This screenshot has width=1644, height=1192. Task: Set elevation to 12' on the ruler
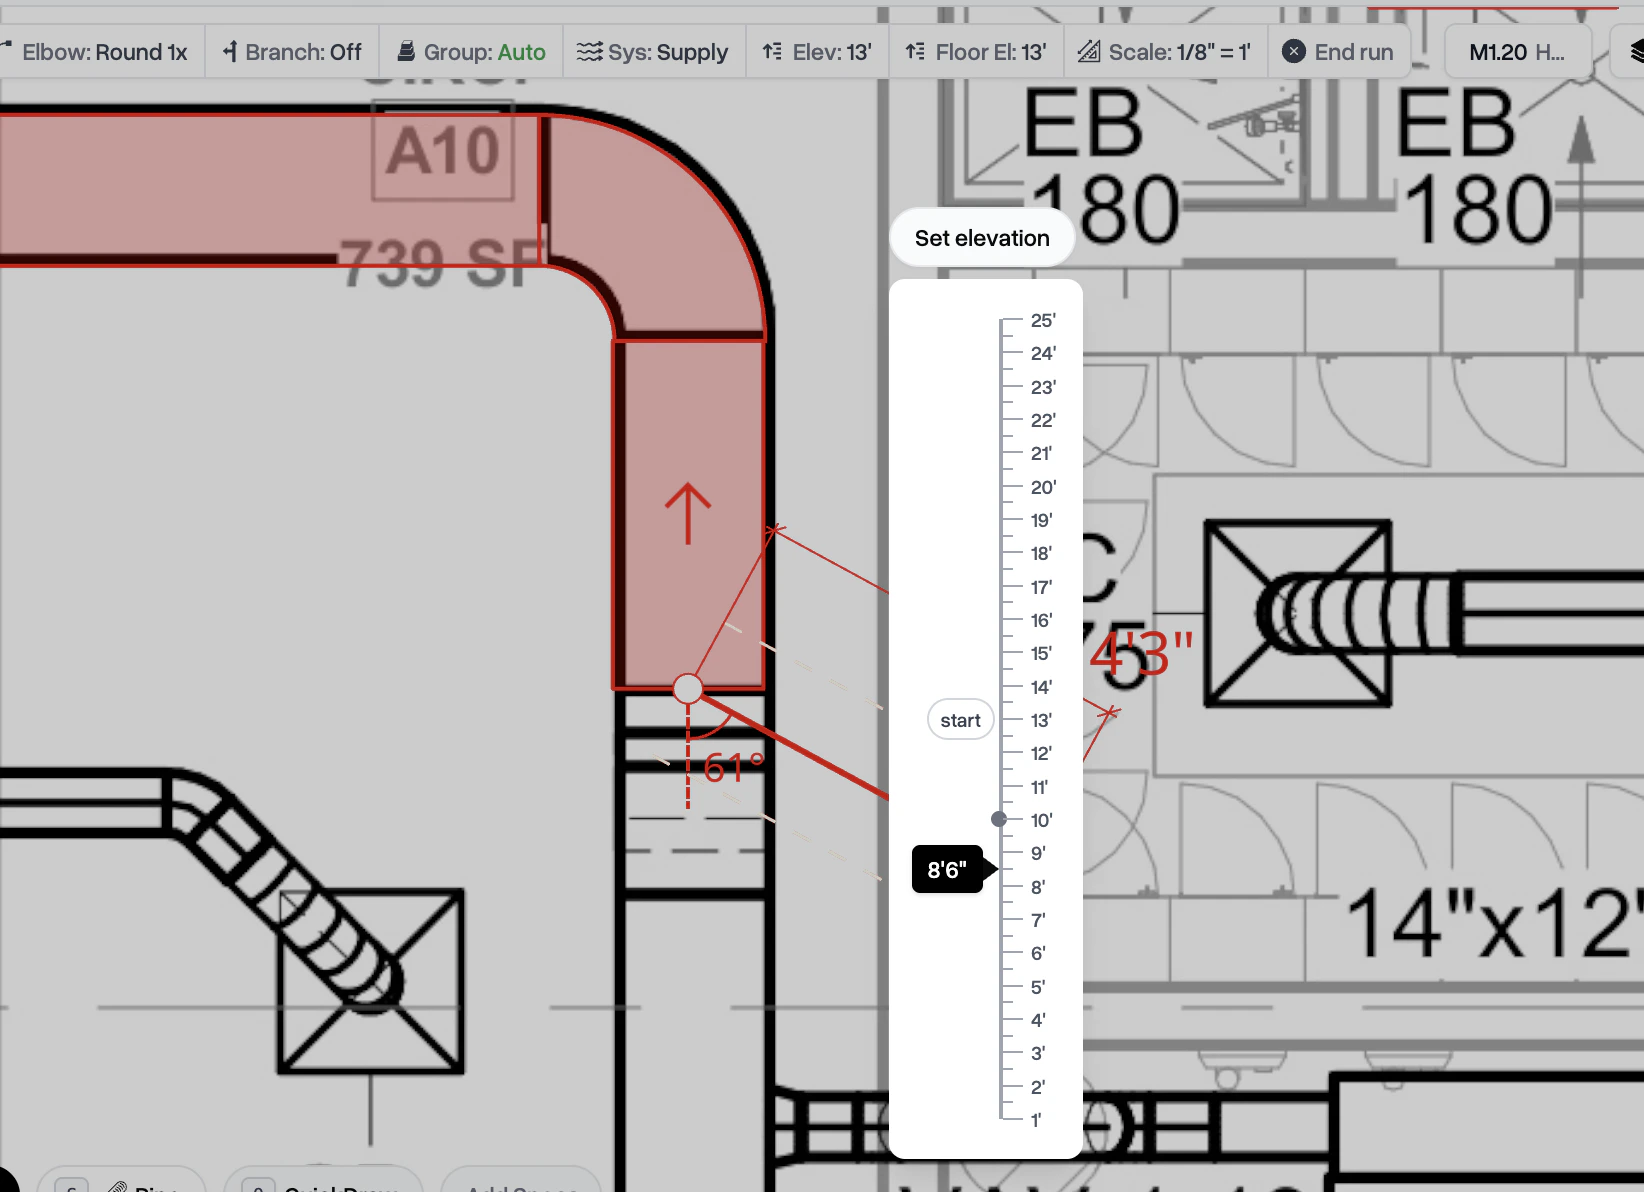tap(1041, 753)
